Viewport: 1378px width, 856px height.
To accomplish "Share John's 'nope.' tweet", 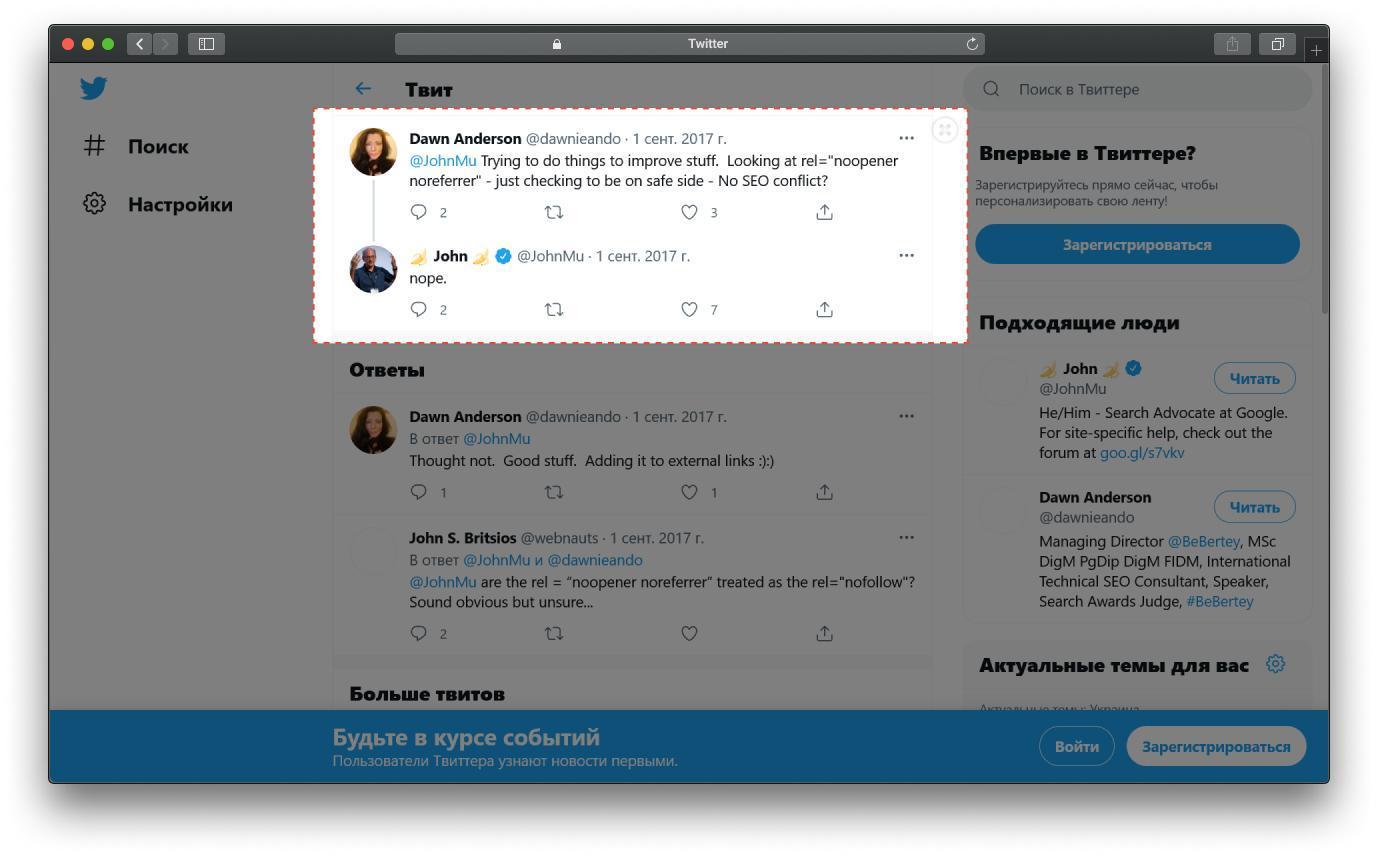I will point(824,309).
